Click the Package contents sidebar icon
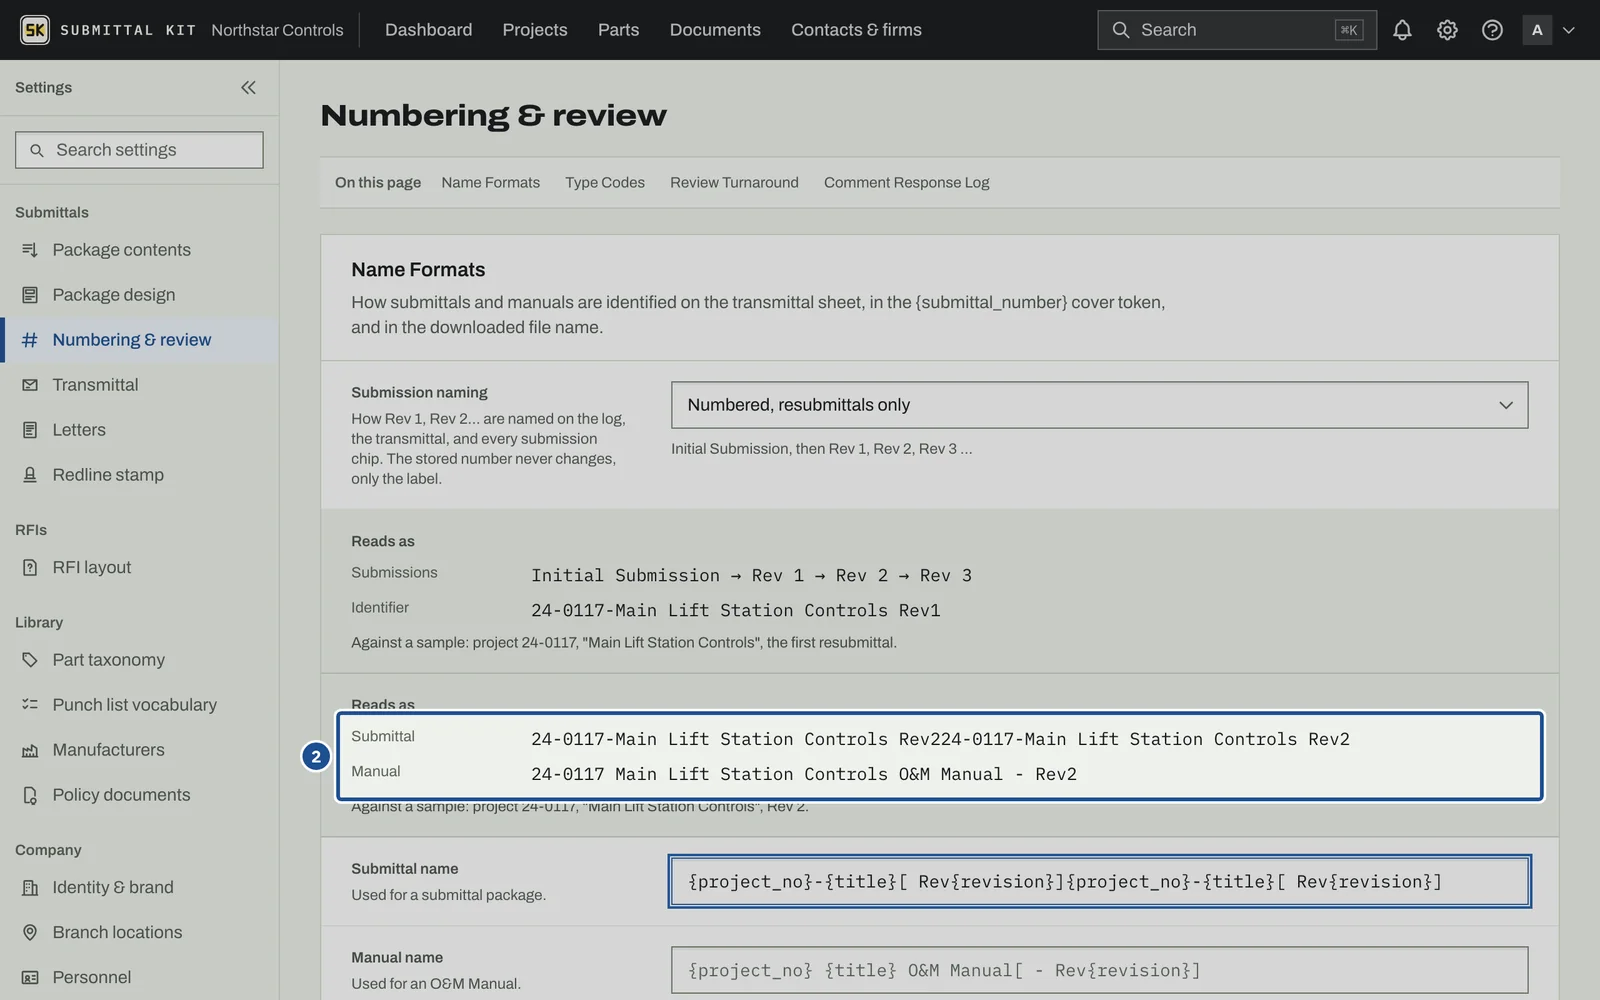Viewport: 1600px width, 1000px height. [30, 250]
